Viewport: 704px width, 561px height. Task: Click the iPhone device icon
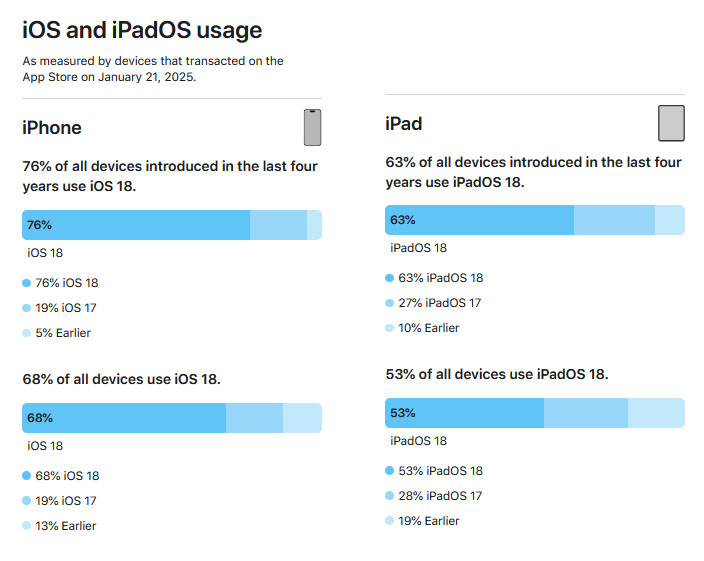(x=312, y=127)
